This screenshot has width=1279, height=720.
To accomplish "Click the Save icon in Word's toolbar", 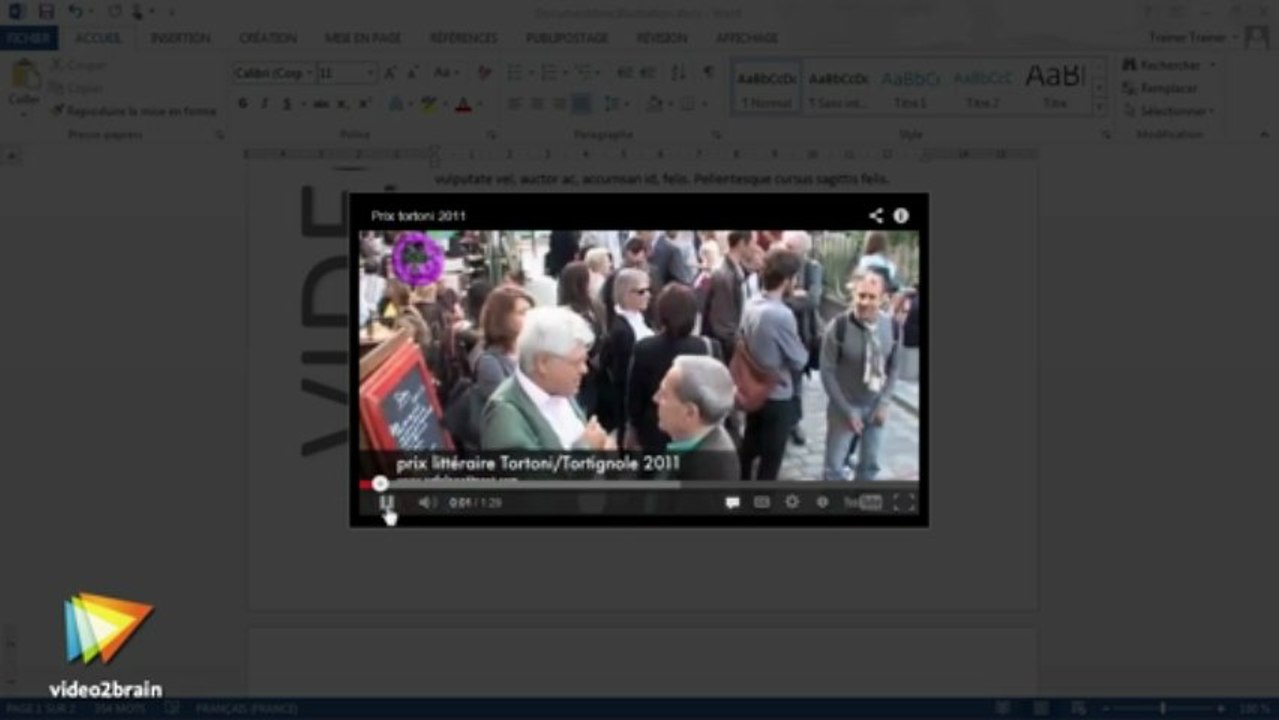I will [x=46, y=12].
